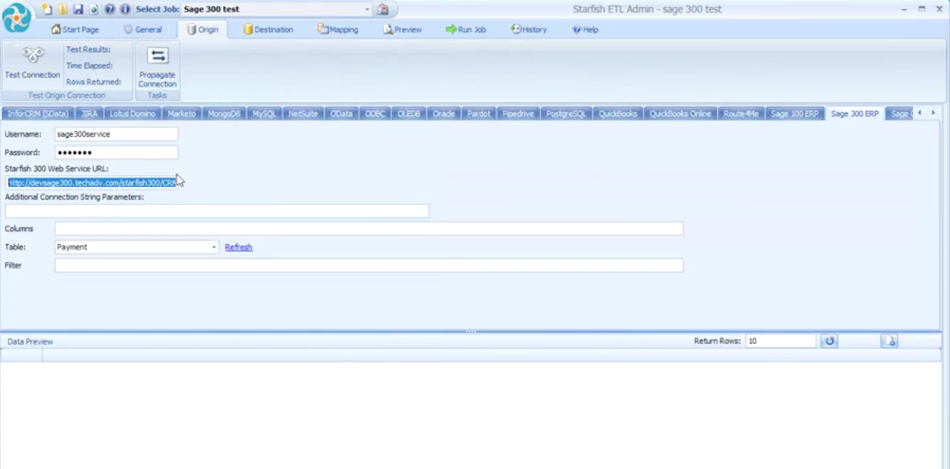950x469 pixels.
Task: Select the InforCRM (SData) connector tab
Action: point(38,114)
